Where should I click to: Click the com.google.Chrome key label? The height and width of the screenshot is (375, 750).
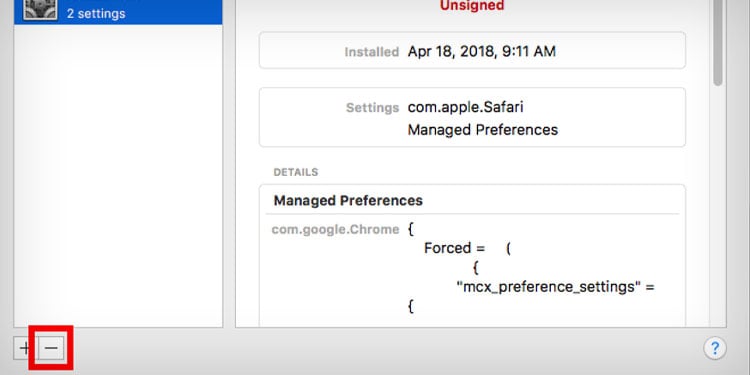[335, 230]
